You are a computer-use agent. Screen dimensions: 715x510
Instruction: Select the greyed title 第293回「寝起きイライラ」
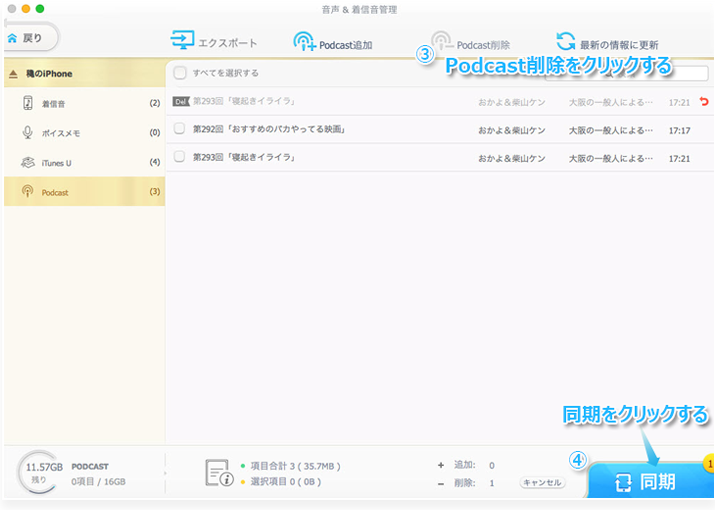244,101
